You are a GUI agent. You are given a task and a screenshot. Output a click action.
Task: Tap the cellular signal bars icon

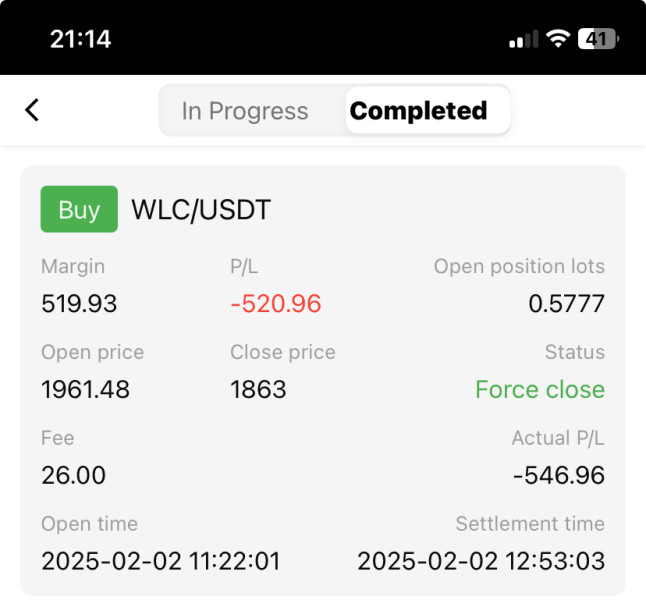523,40
